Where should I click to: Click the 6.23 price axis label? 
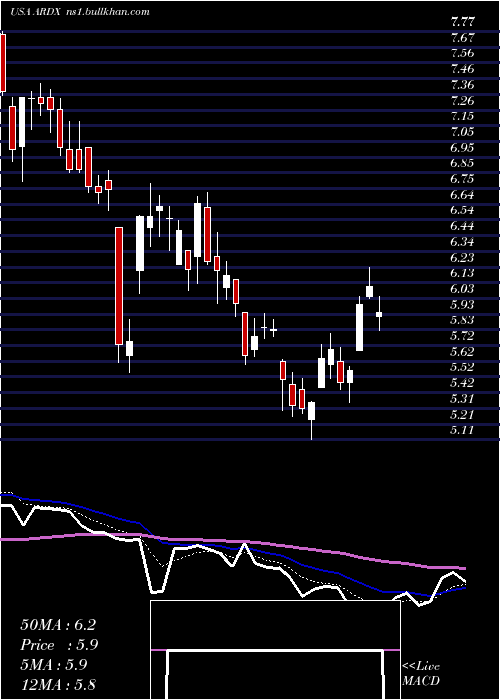tap(462, 258)
